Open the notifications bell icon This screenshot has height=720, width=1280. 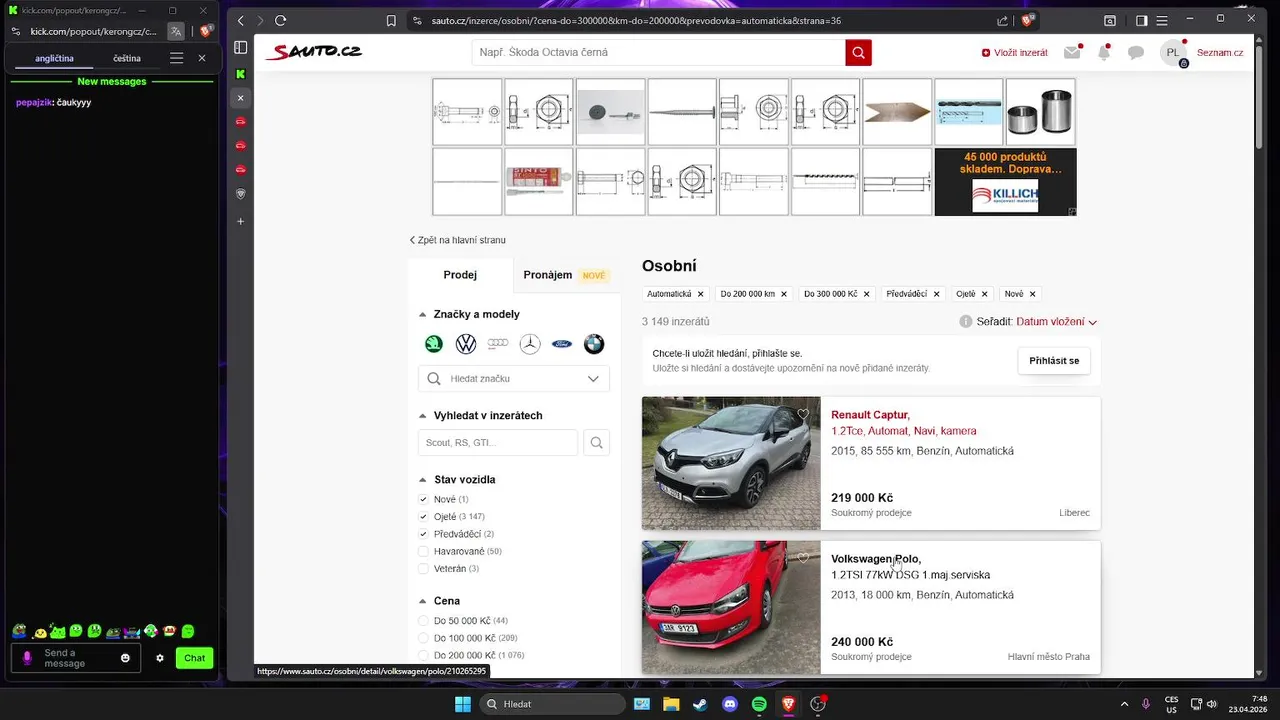(1104, 52)
